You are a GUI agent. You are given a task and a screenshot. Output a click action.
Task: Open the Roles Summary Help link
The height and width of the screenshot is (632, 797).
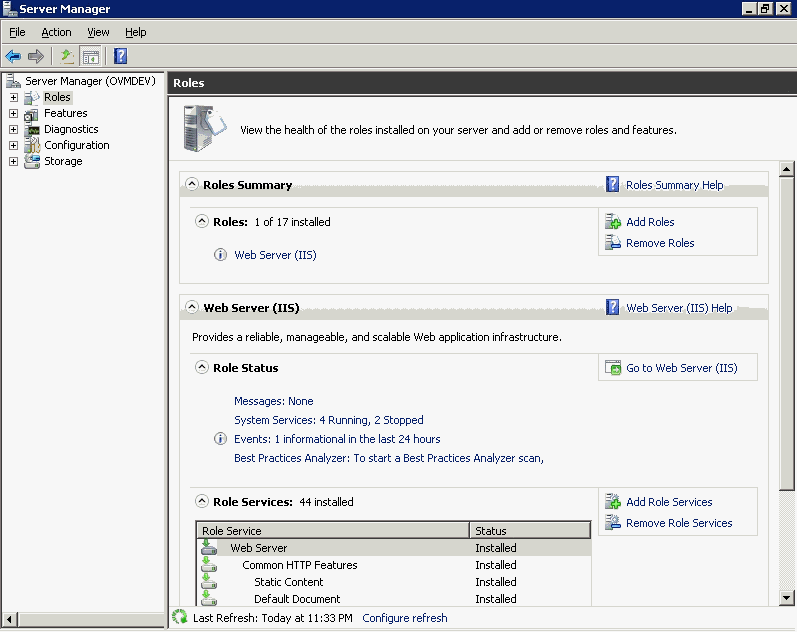(675, 185)
